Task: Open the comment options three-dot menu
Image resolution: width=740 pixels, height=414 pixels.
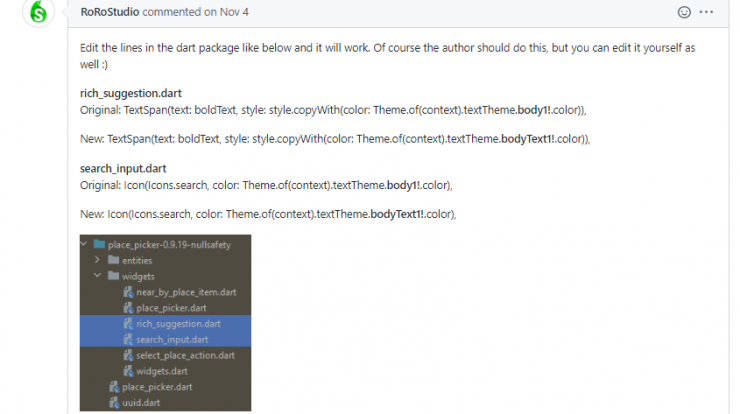Action: pos(706,12)
